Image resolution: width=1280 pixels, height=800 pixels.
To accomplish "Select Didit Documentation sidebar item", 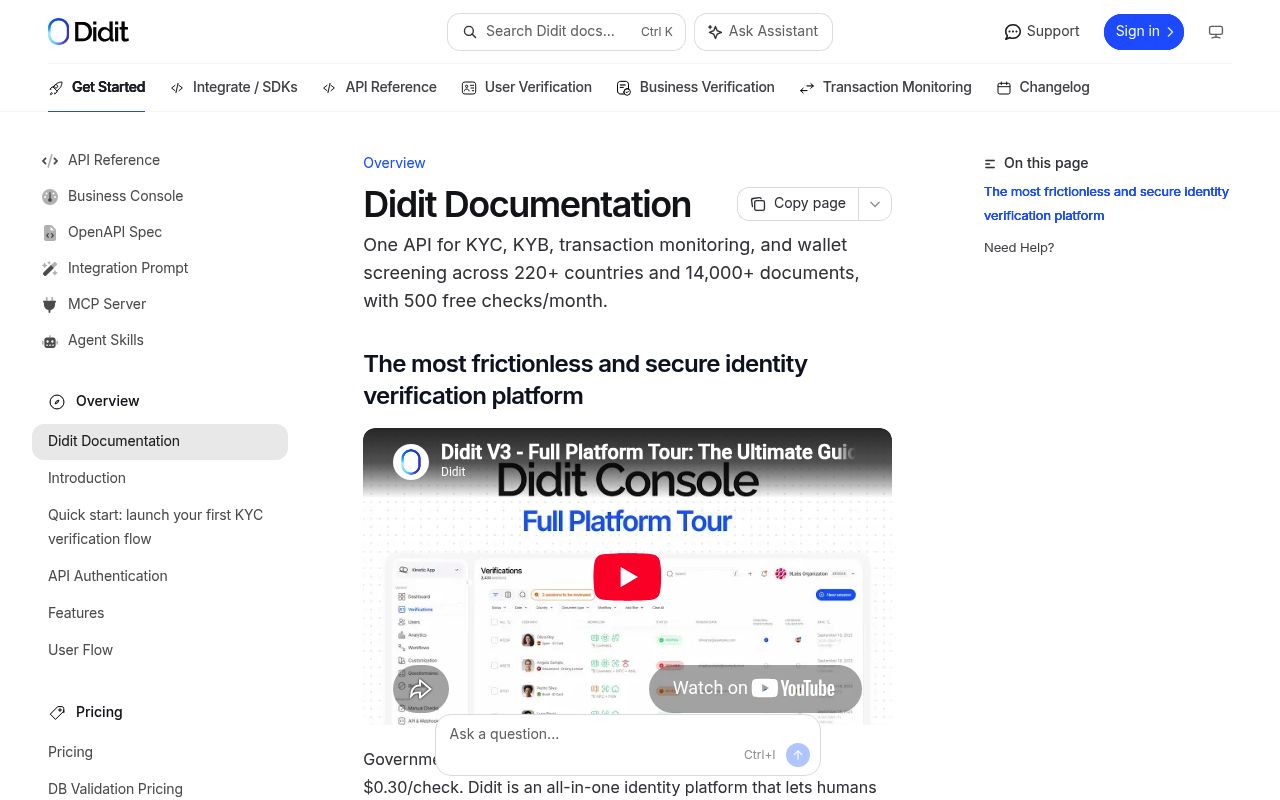I will [160, 442].
